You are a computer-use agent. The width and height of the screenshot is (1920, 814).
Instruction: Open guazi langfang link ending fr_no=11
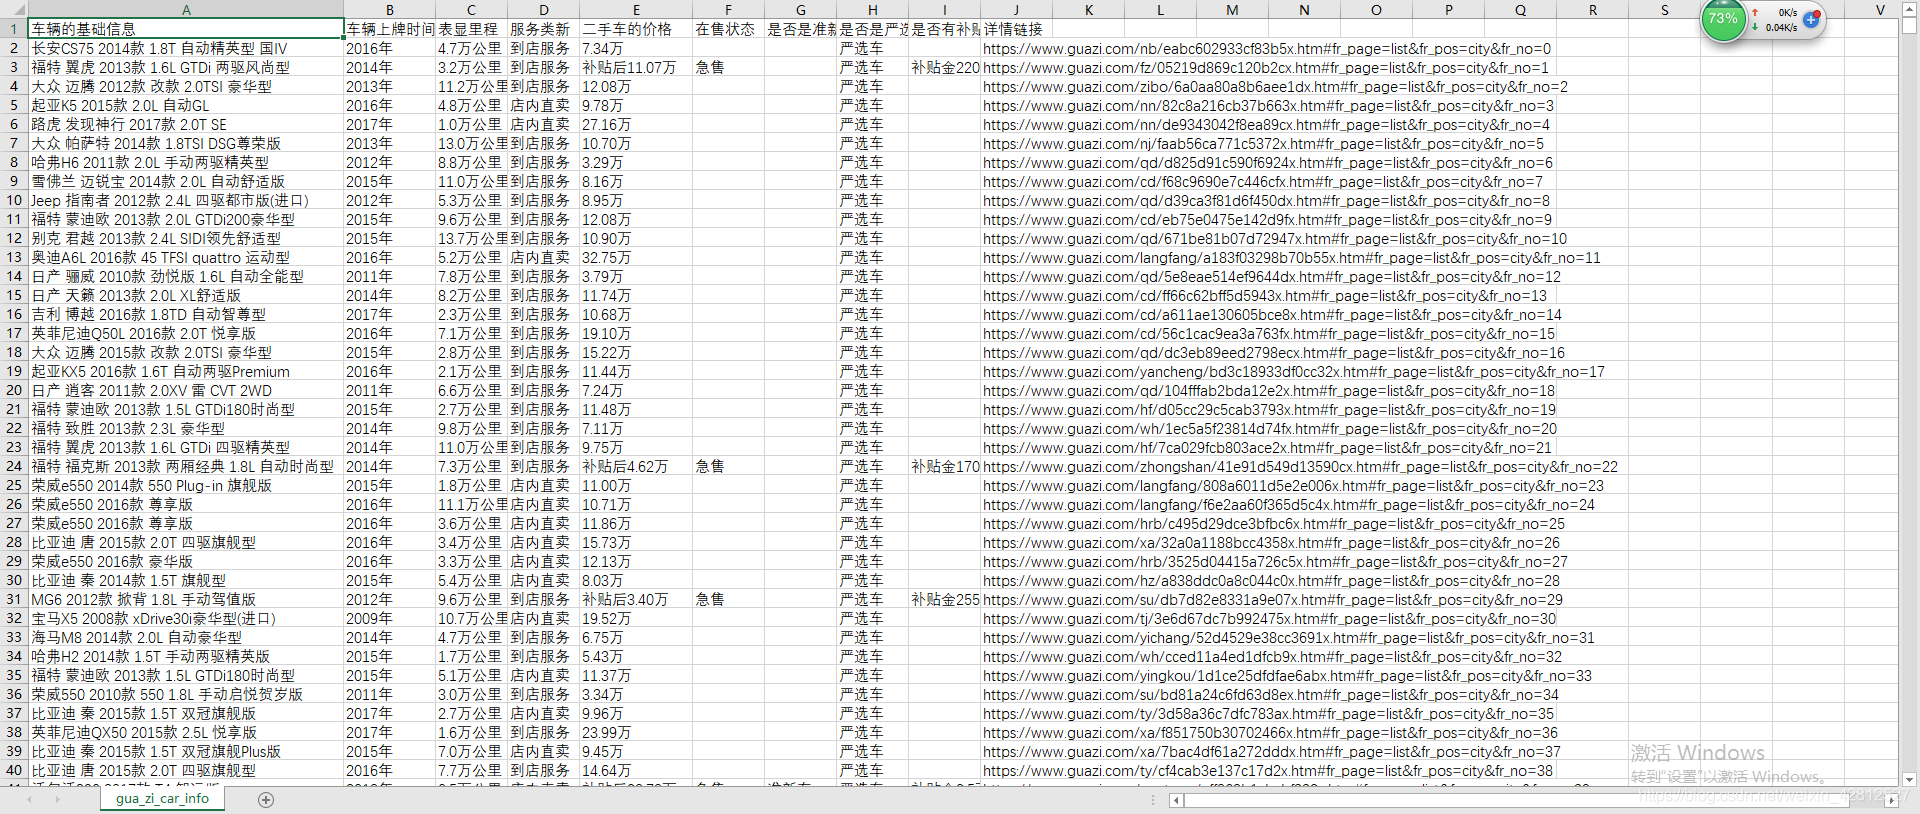(1292, 257)
